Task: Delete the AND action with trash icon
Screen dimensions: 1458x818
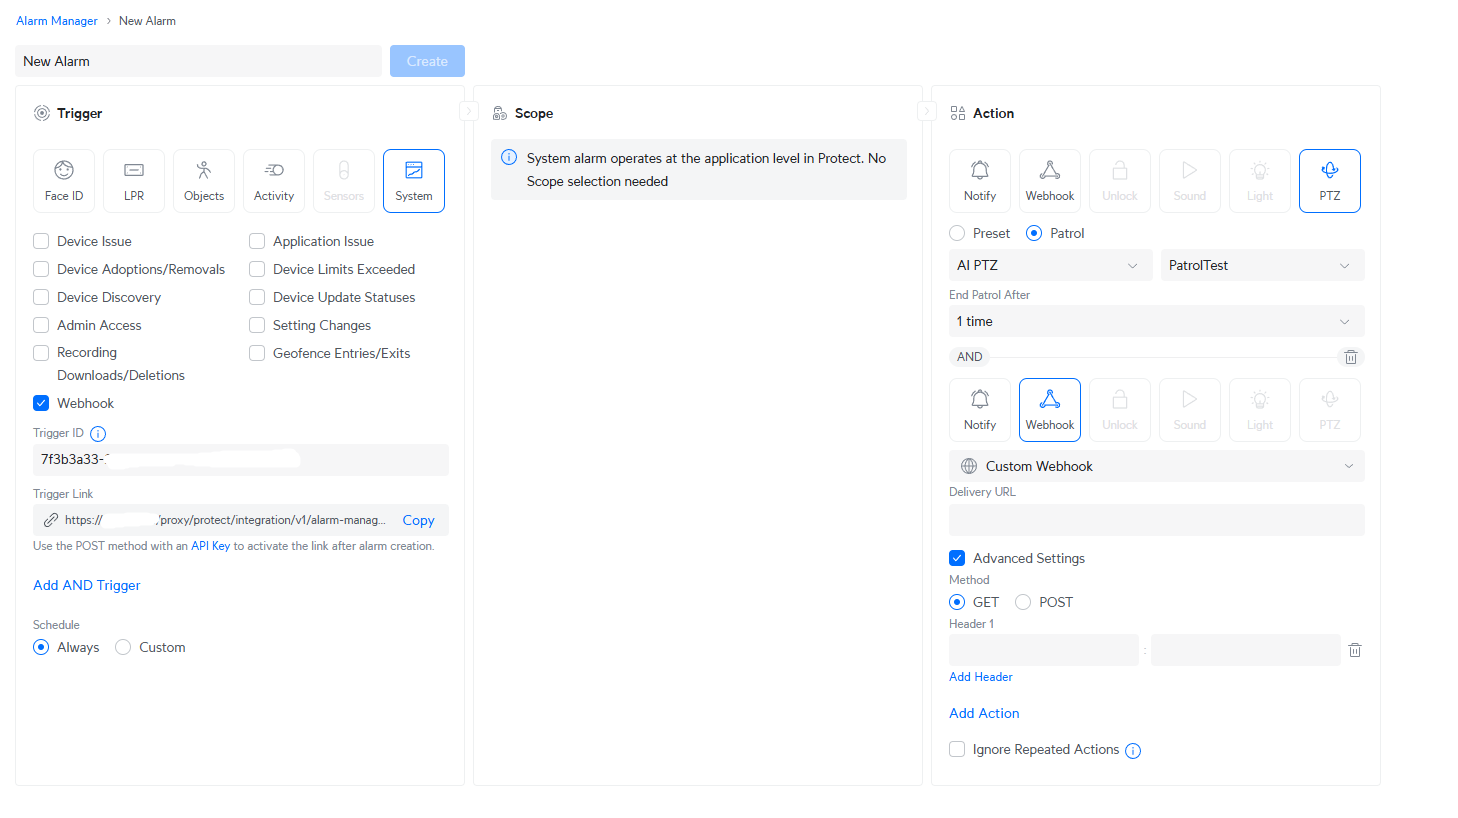Action: [x=1350, y=357]
